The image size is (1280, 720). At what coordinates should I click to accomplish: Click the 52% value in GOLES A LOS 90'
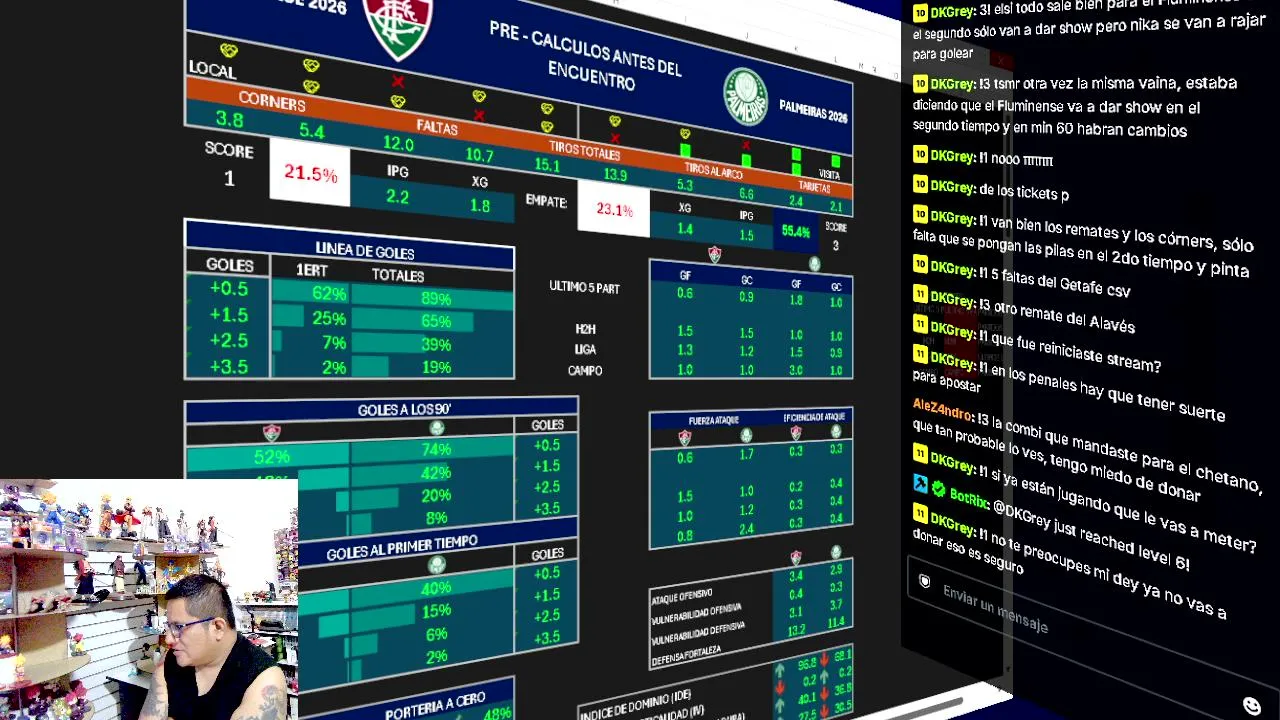pyautogui.click(x=271, y=456)
